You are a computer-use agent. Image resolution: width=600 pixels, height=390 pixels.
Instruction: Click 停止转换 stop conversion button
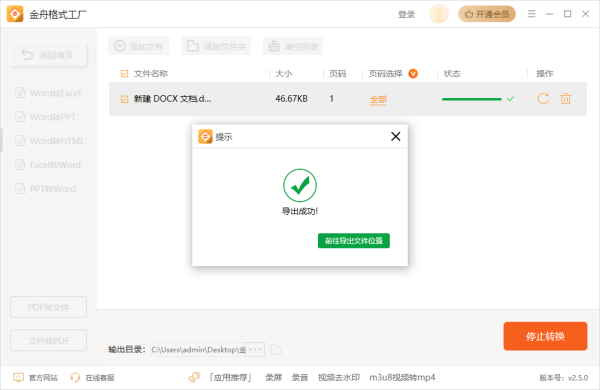click(545, 336)
